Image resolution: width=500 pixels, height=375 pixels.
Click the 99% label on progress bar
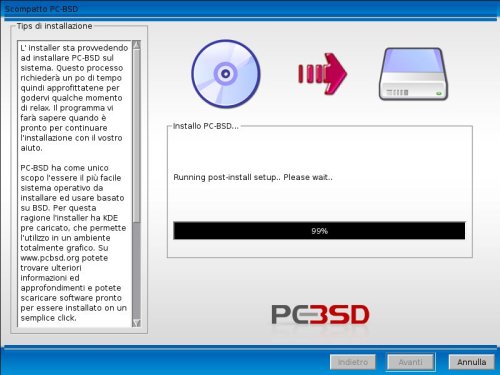pyautogui.click(x=320, y=231)
